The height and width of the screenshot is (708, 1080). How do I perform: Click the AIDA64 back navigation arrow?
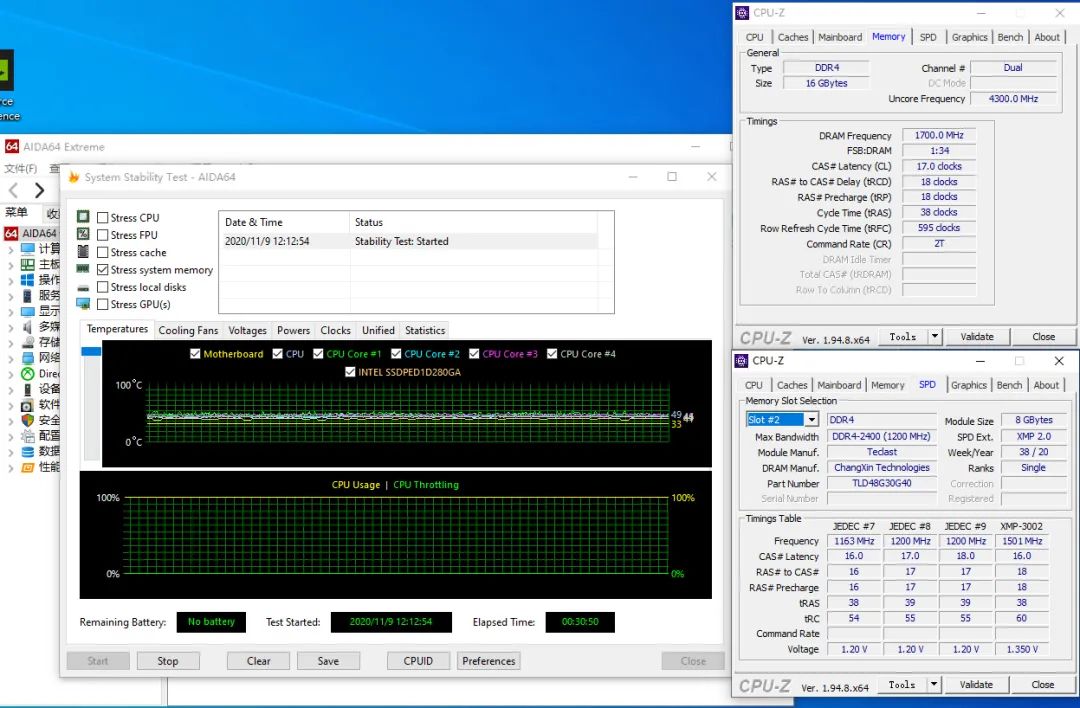13,190
